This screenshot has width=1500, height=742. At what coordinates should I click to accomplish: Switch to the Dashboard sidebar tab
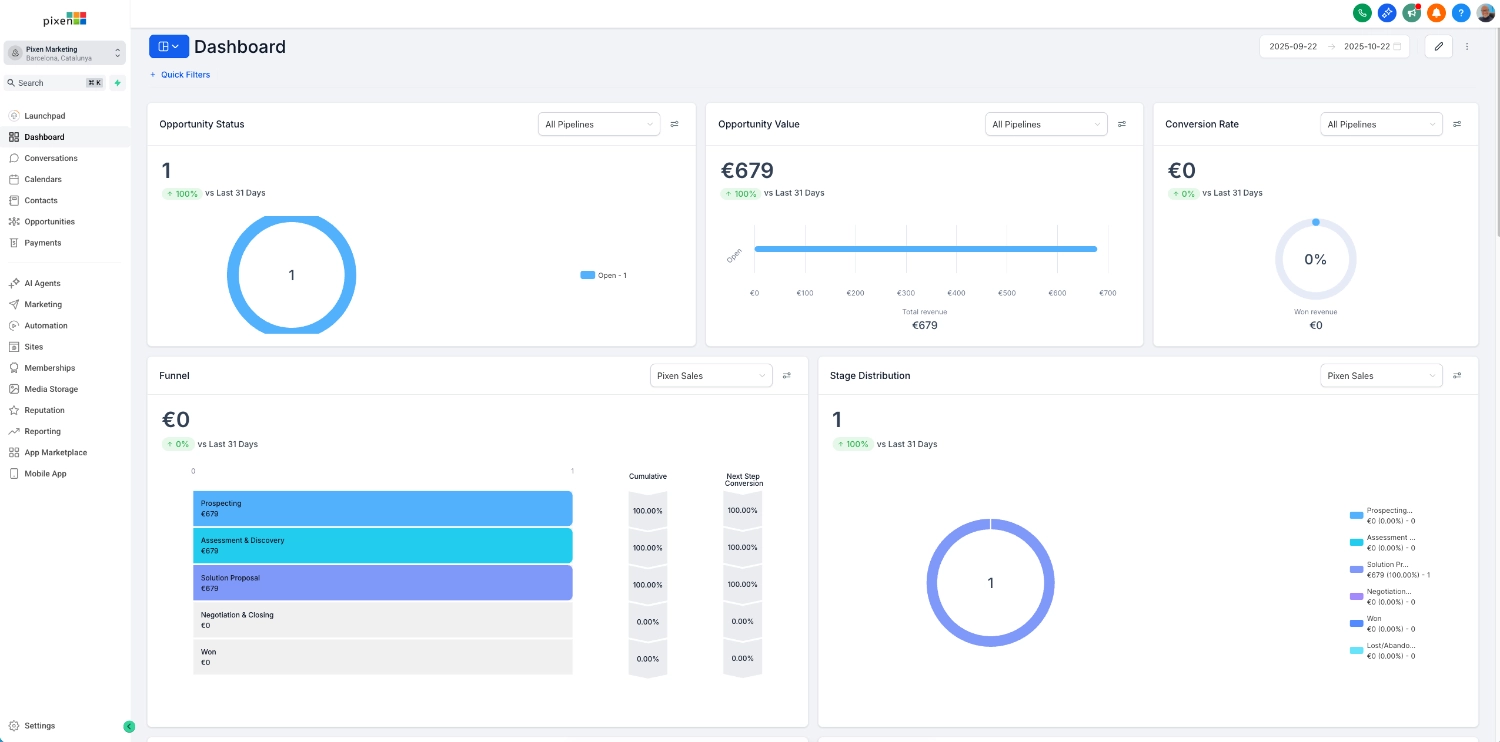tap(45, 137)
